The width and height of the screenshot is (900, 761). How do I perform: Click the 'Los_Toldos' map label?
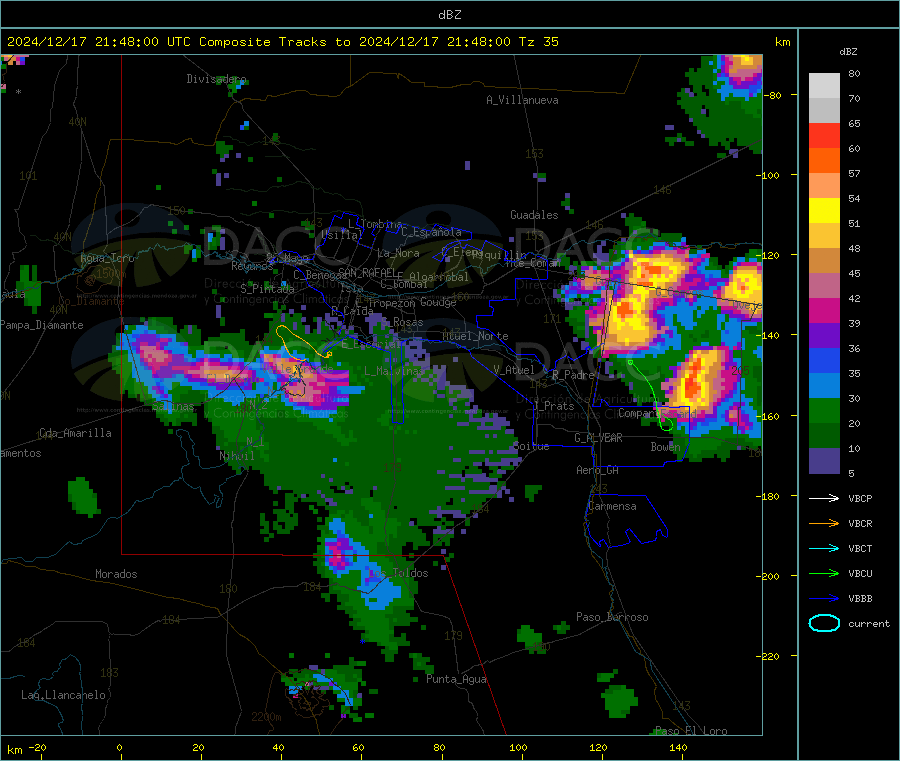pos(398,573)
